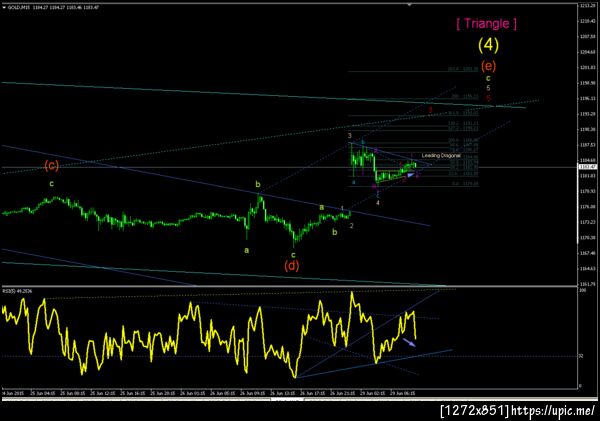Click the highlighted current price tag on price axis
600x421 pixels.
(587, 167)
